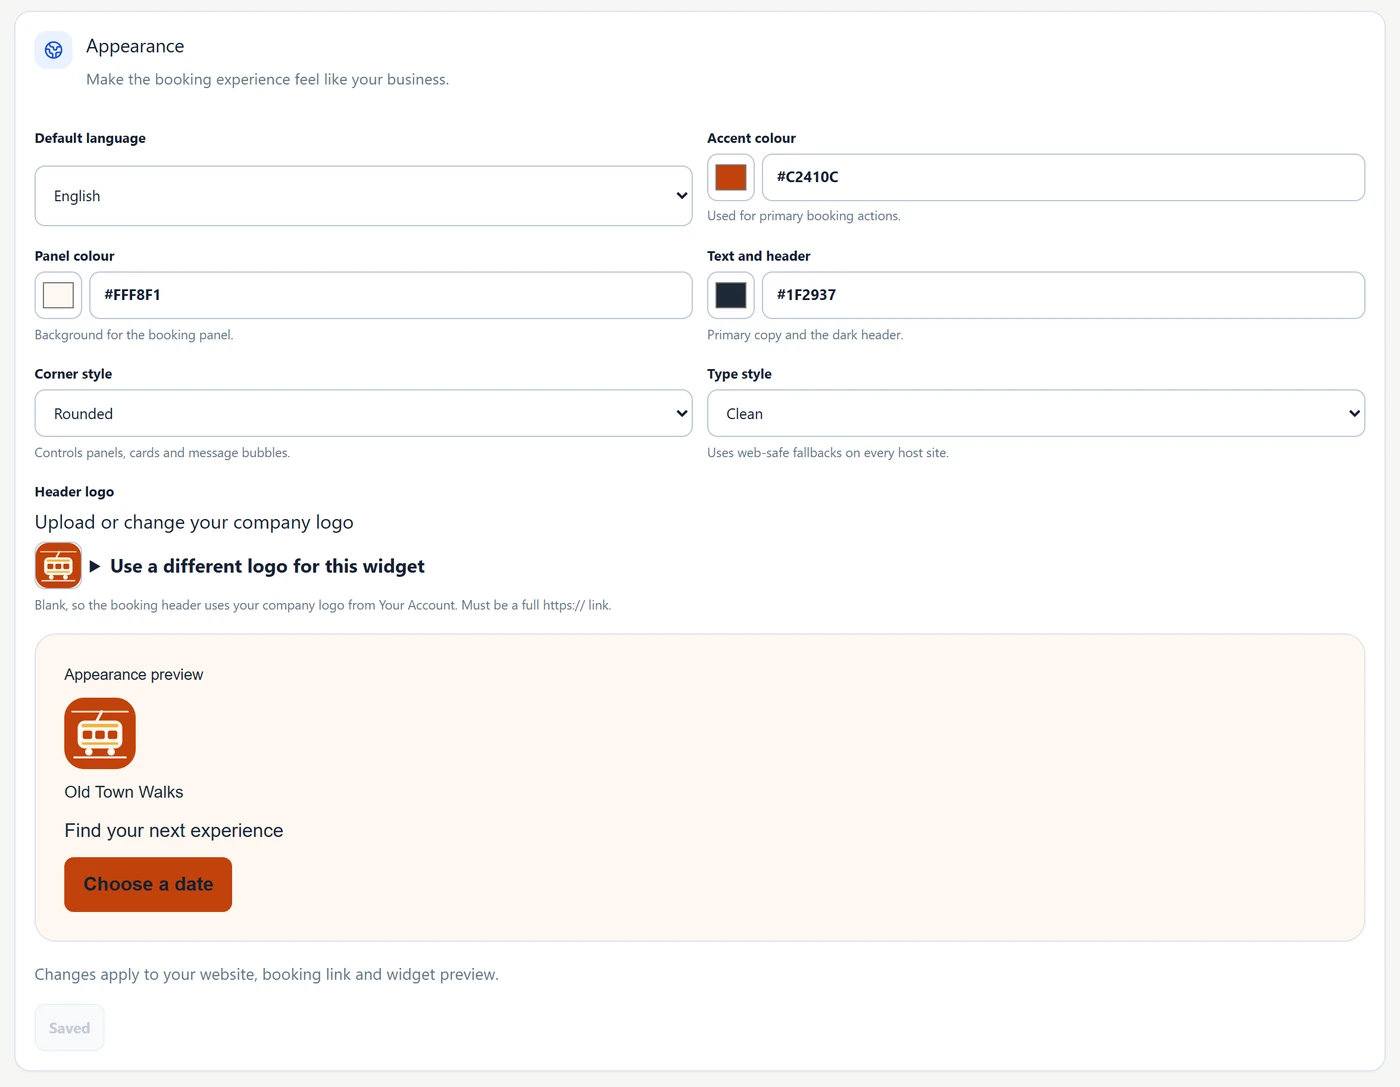1400x1087 pixels.
Task: Click the 'Header logo' label
Action: coord(74,492)
